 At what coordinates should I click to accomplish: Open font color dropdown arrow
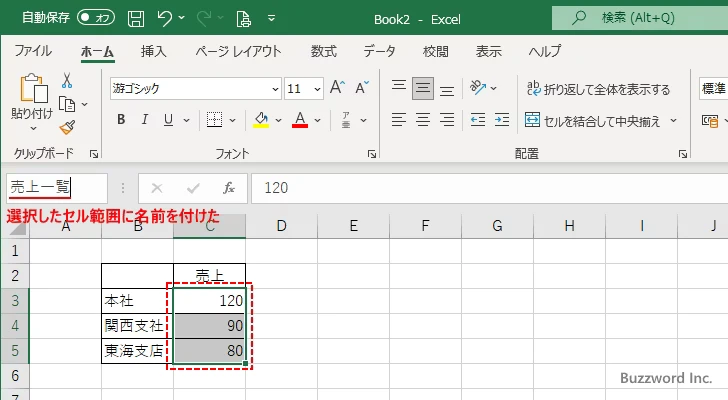(317, 120)
